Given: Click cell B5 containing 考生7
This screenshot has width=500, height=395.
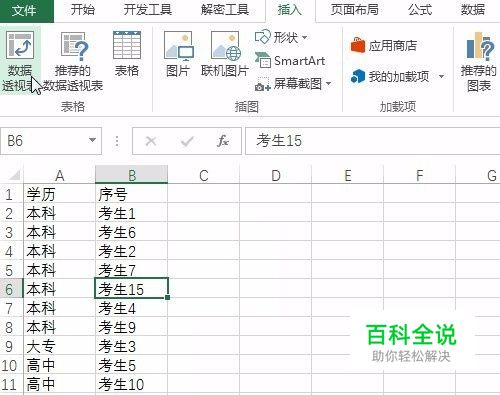Looking at the screenshot, I should (x=132, y=270).
